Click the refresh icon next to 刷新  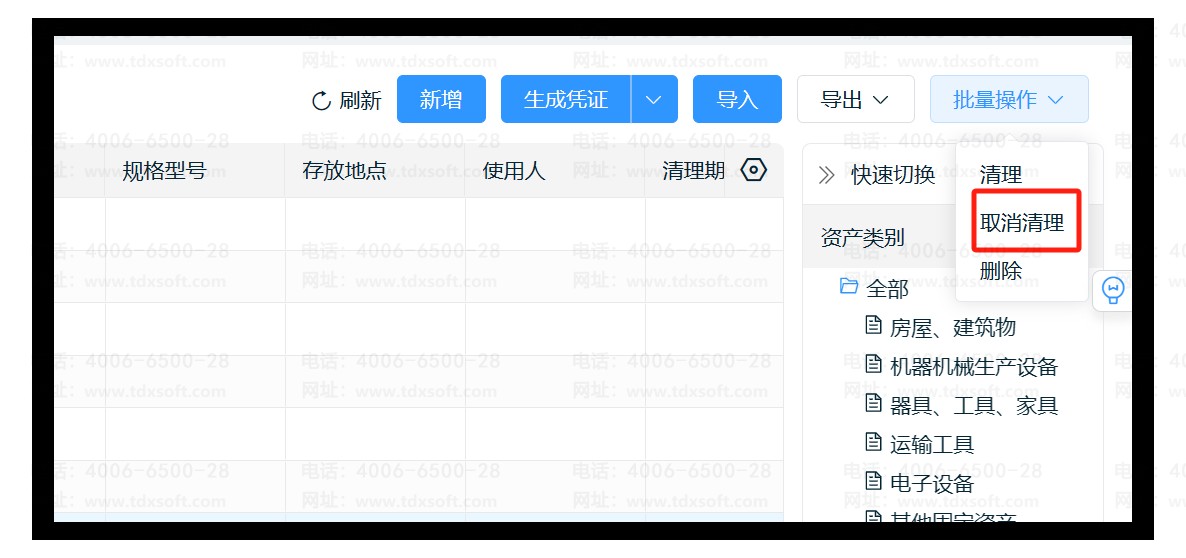[321, 100]
